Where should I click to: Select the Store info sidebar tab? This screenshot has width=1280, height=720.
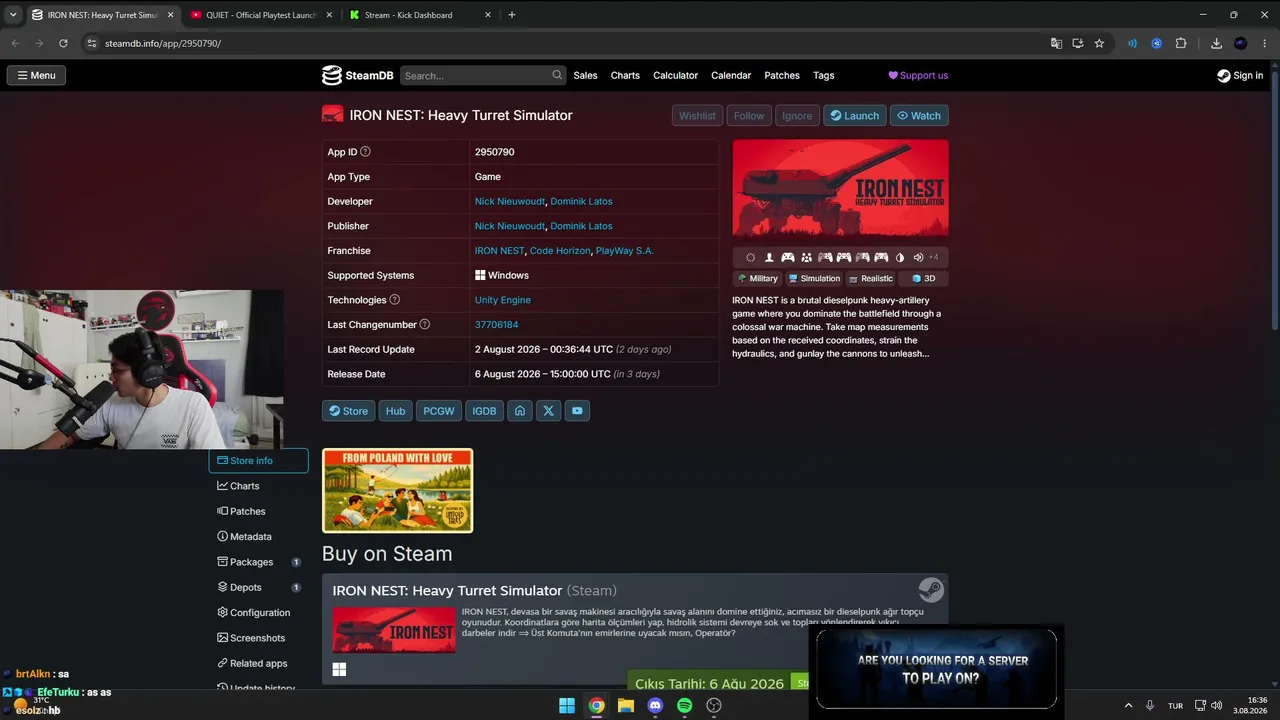click(258, 461)
